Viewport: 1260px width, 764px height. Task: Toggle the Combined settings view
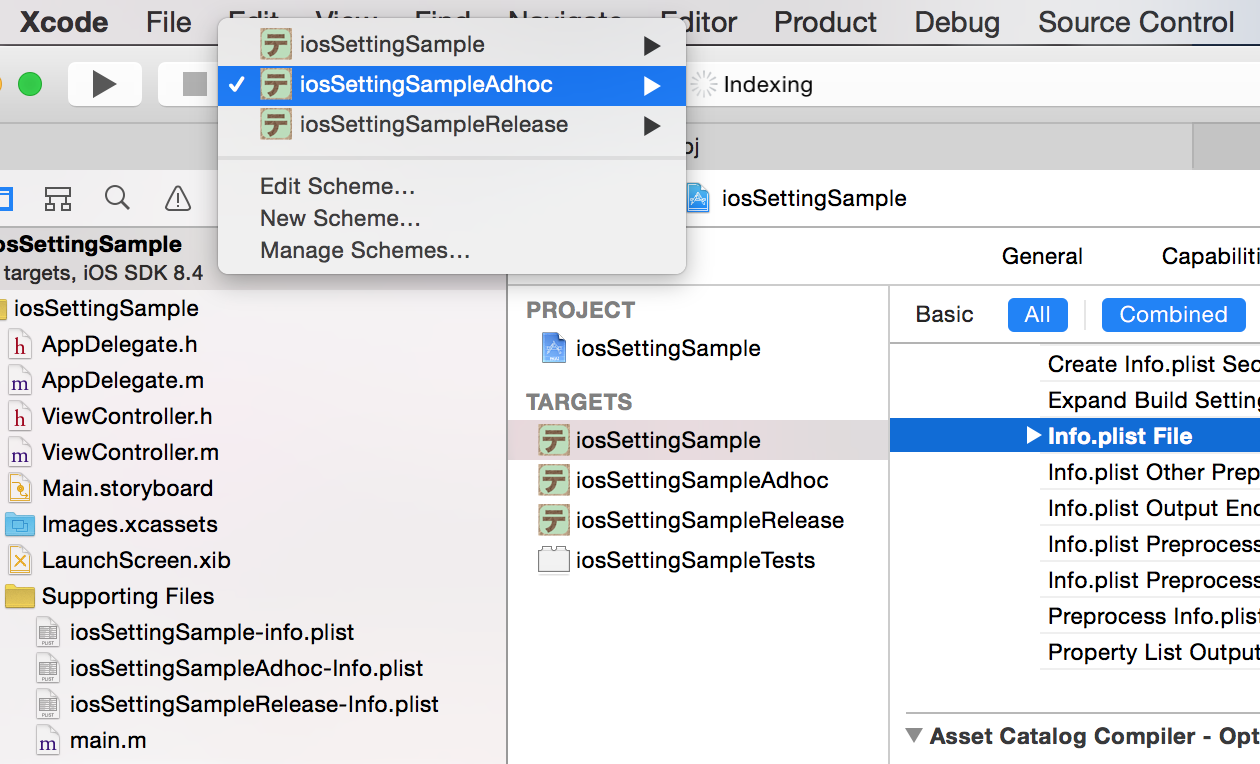[1173, 314]
